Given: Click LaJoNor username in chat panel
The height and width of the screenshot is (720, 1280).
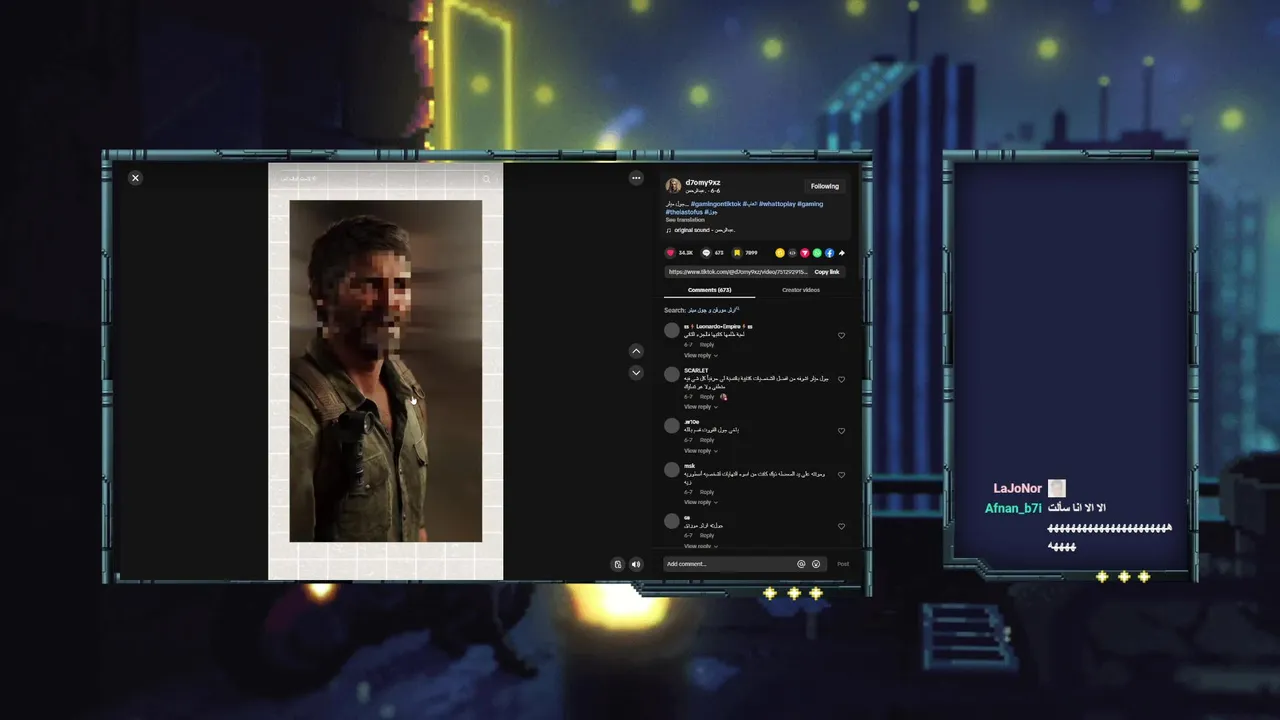Looking at the screenshot, I should [1017, 489].
